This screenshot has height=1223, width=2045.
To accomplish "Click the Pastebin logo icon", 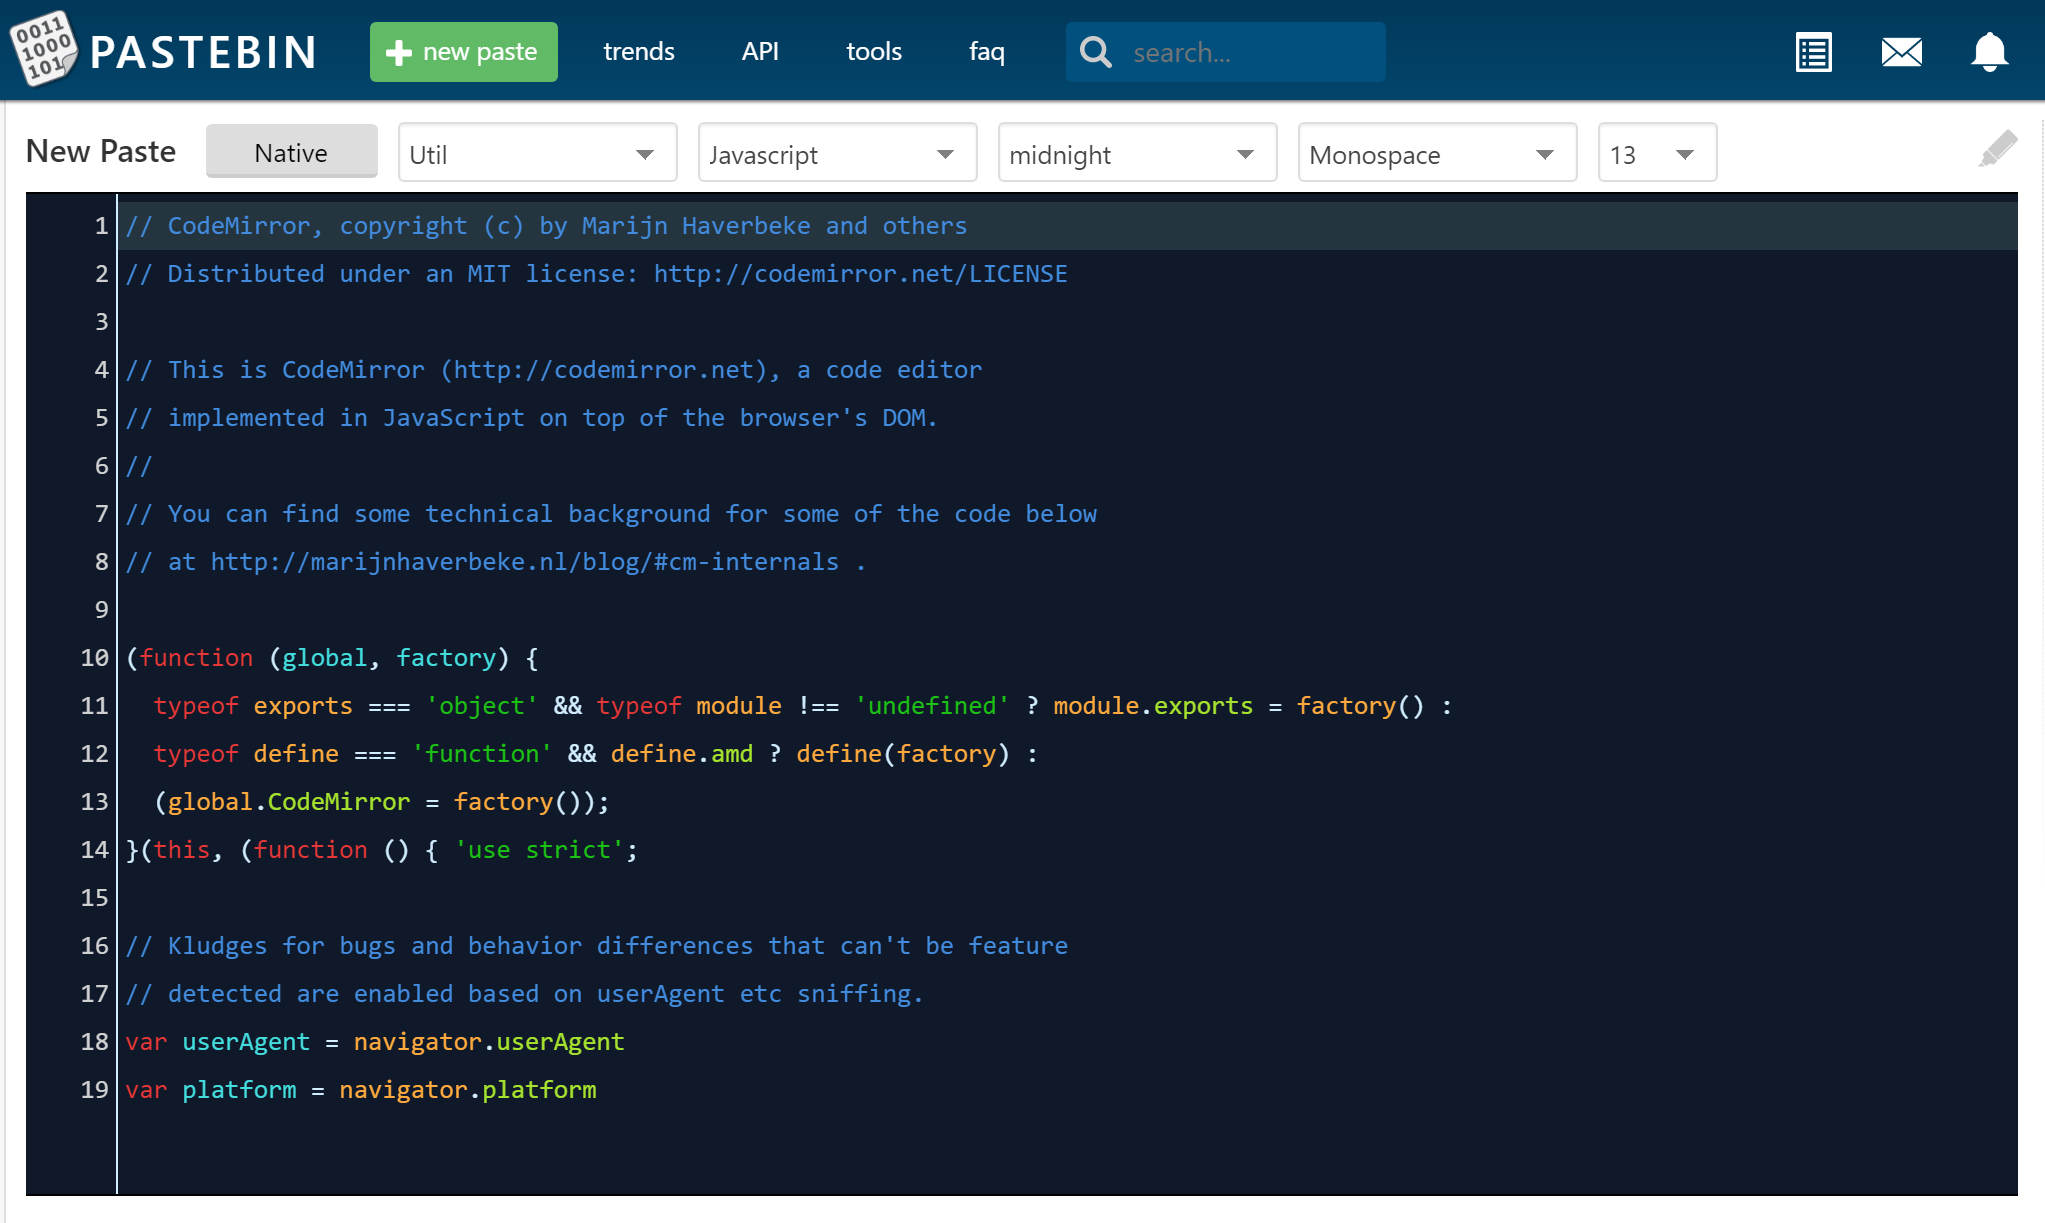I will (42, 48).
